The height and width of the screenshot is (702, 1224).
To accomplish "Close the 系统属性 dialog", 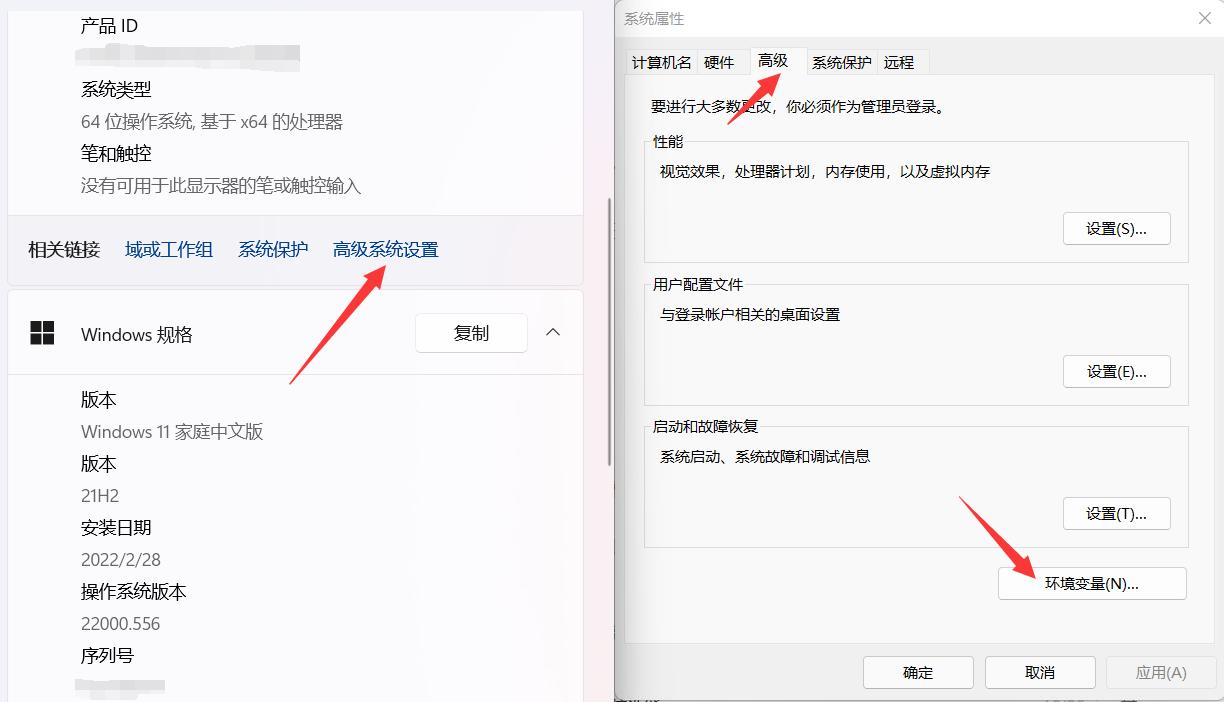I will tap(1203, 18).
